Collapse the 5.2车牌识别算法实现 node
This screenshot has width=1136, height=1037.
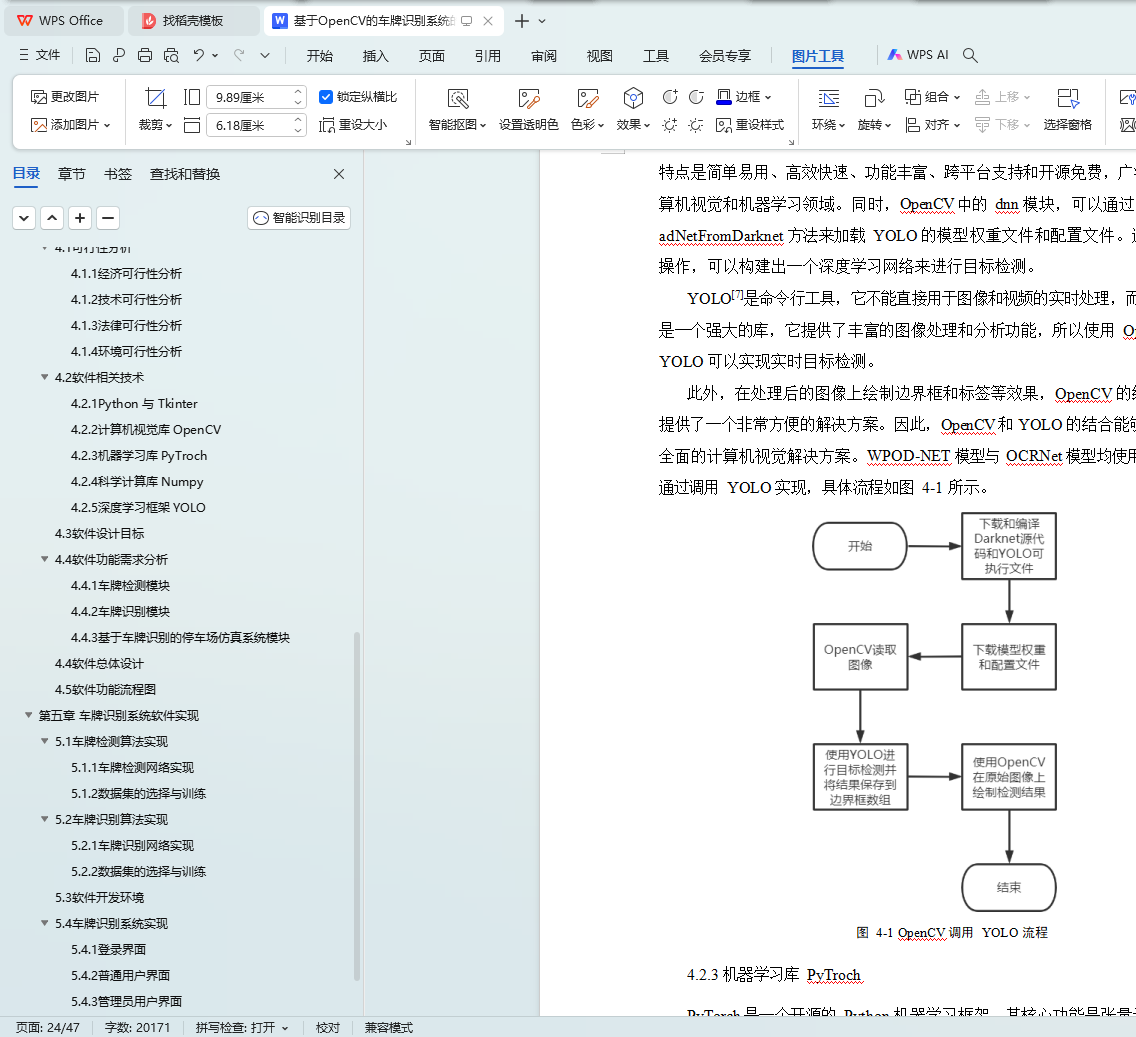[x=45, y=819]
